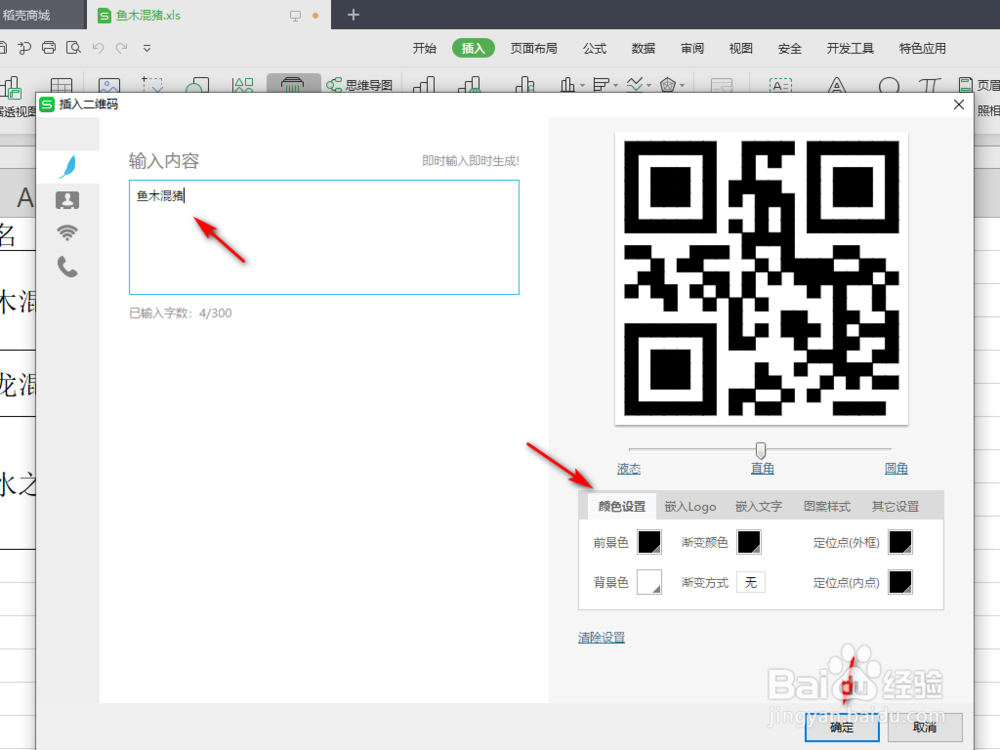Click the 清除设置 link

click(601, 638)
